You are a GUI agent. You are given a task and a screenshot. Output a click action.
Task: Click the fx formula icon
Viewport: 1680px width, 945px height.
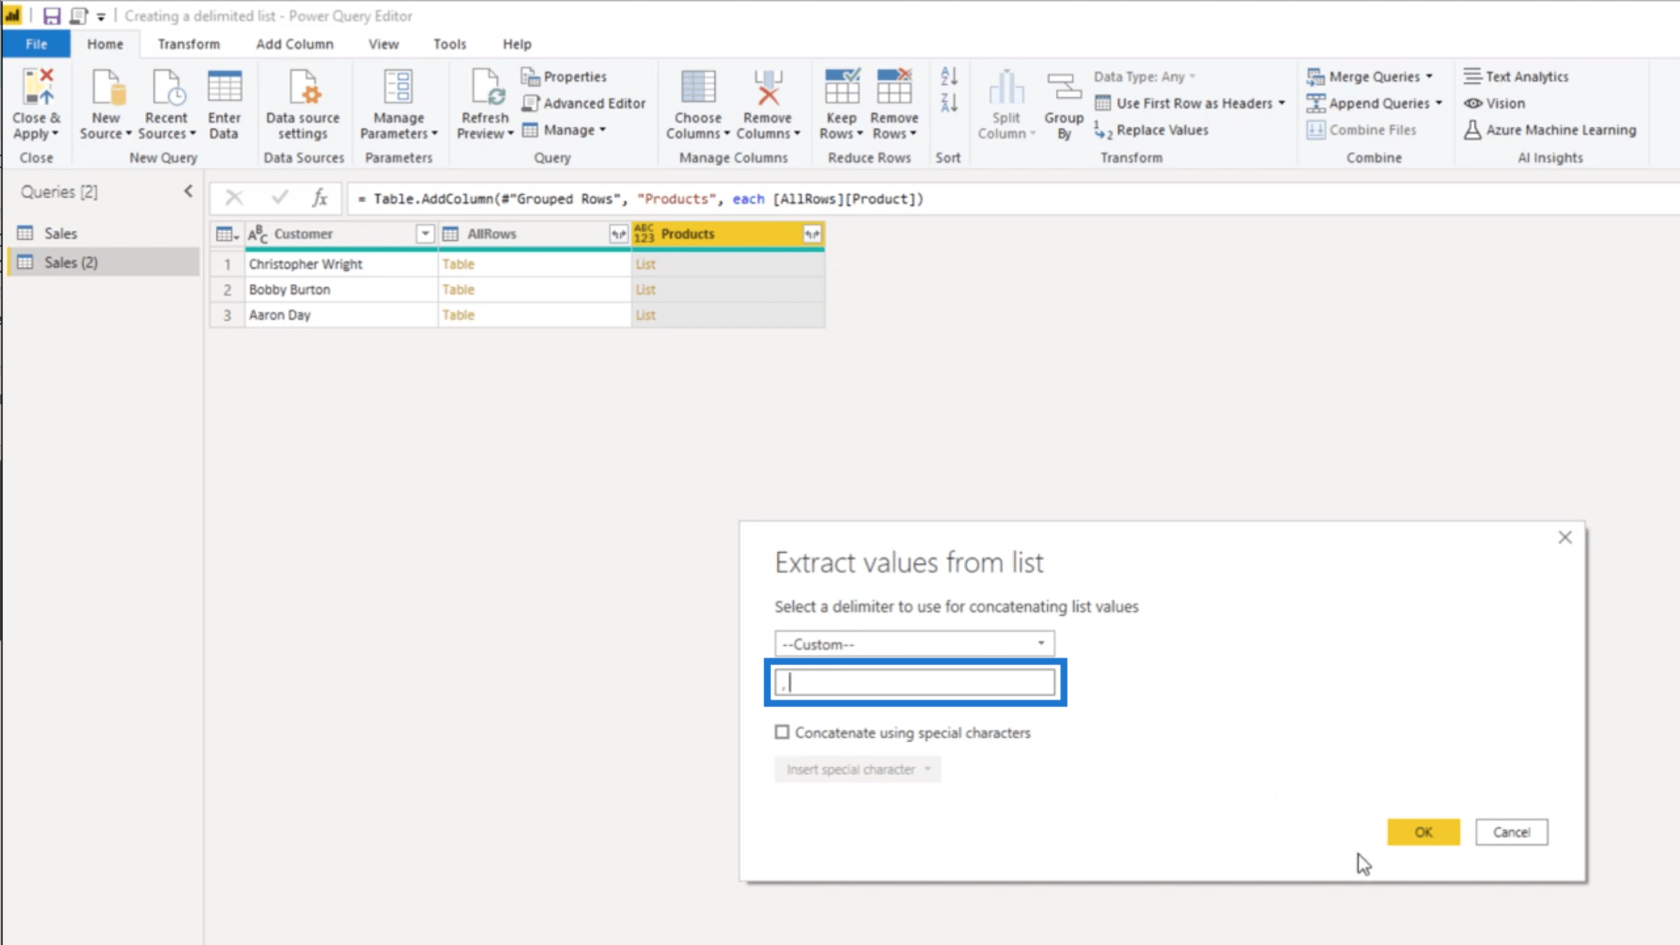pyautogui.click(x=320, y=198)
